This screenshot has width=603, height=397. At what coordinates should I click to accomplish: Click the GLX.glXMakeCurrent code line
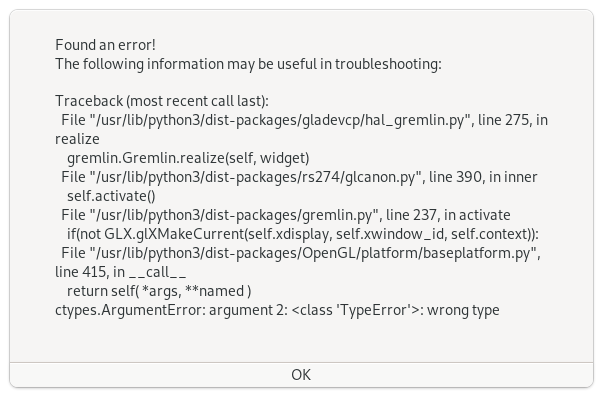point(303,234)
